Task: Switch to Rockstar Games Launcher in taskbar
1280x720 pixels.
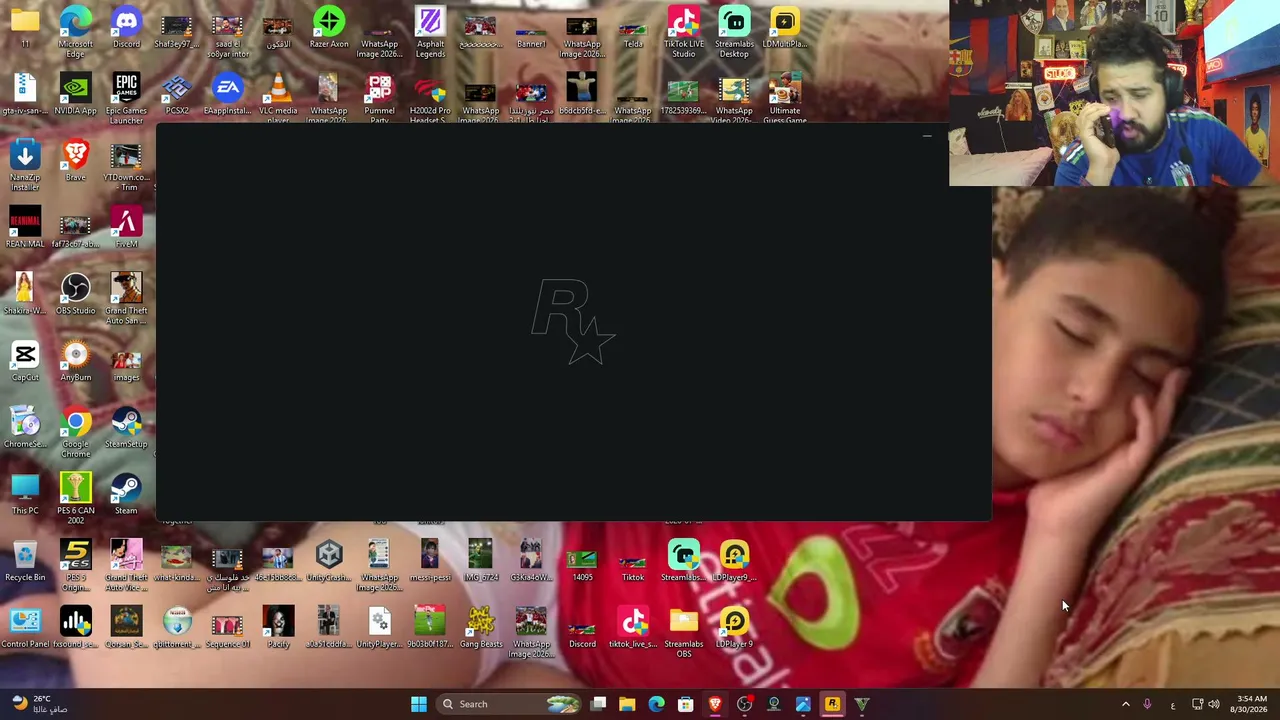Action: tap(832, 704)
